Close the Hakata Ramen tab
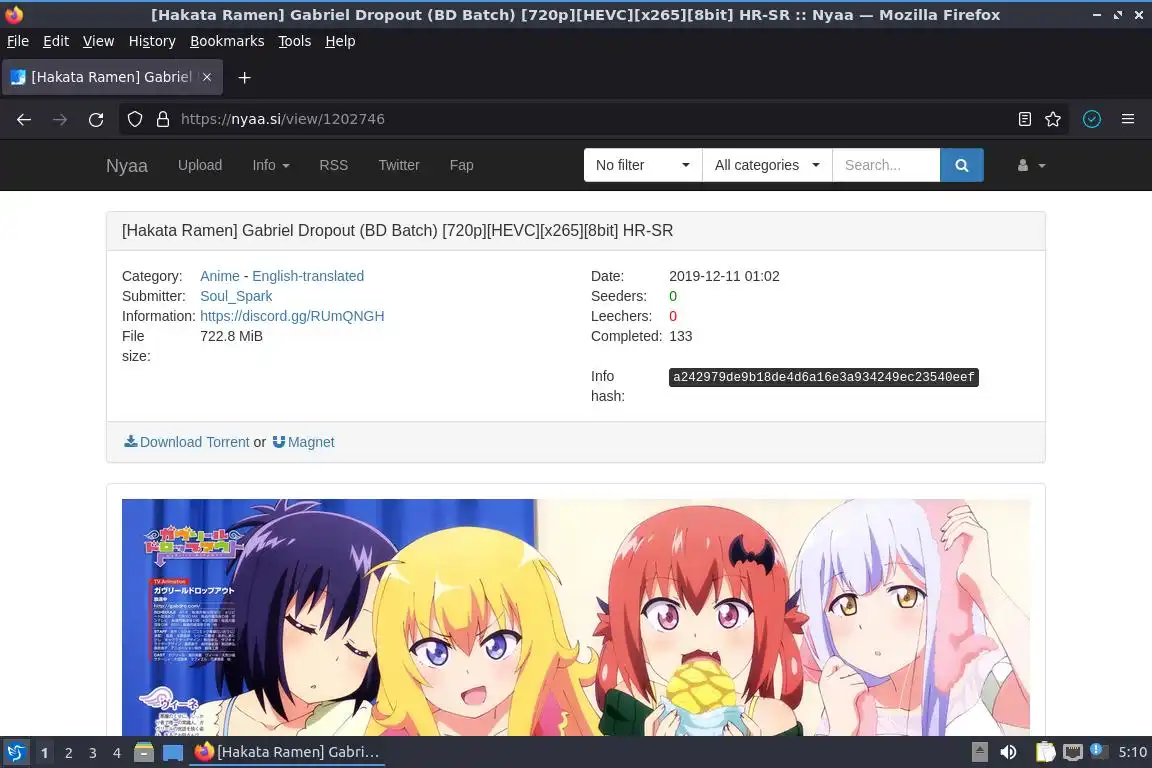This screenshot has width=1152, height=768. click(x=207, y=77)
